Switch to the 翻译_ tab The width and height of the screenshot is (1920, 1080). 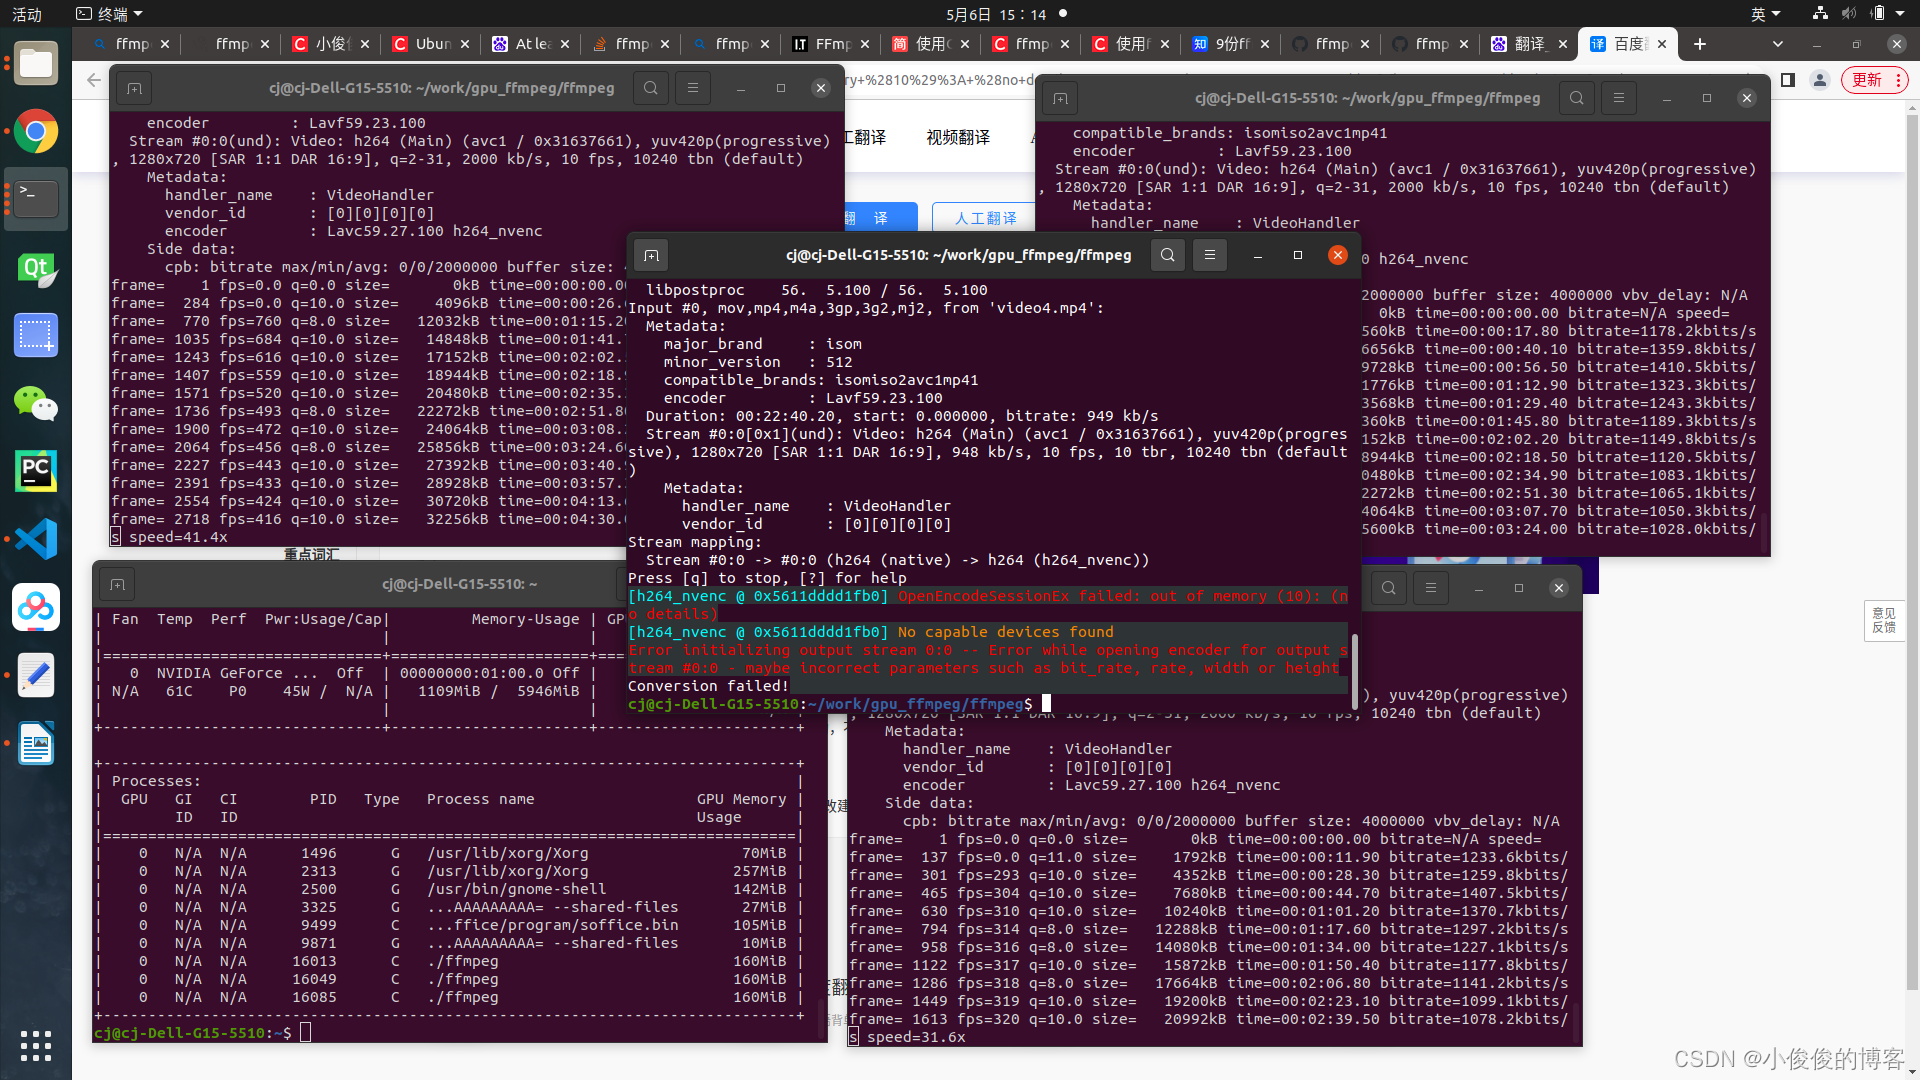(x=1528, y=44)
